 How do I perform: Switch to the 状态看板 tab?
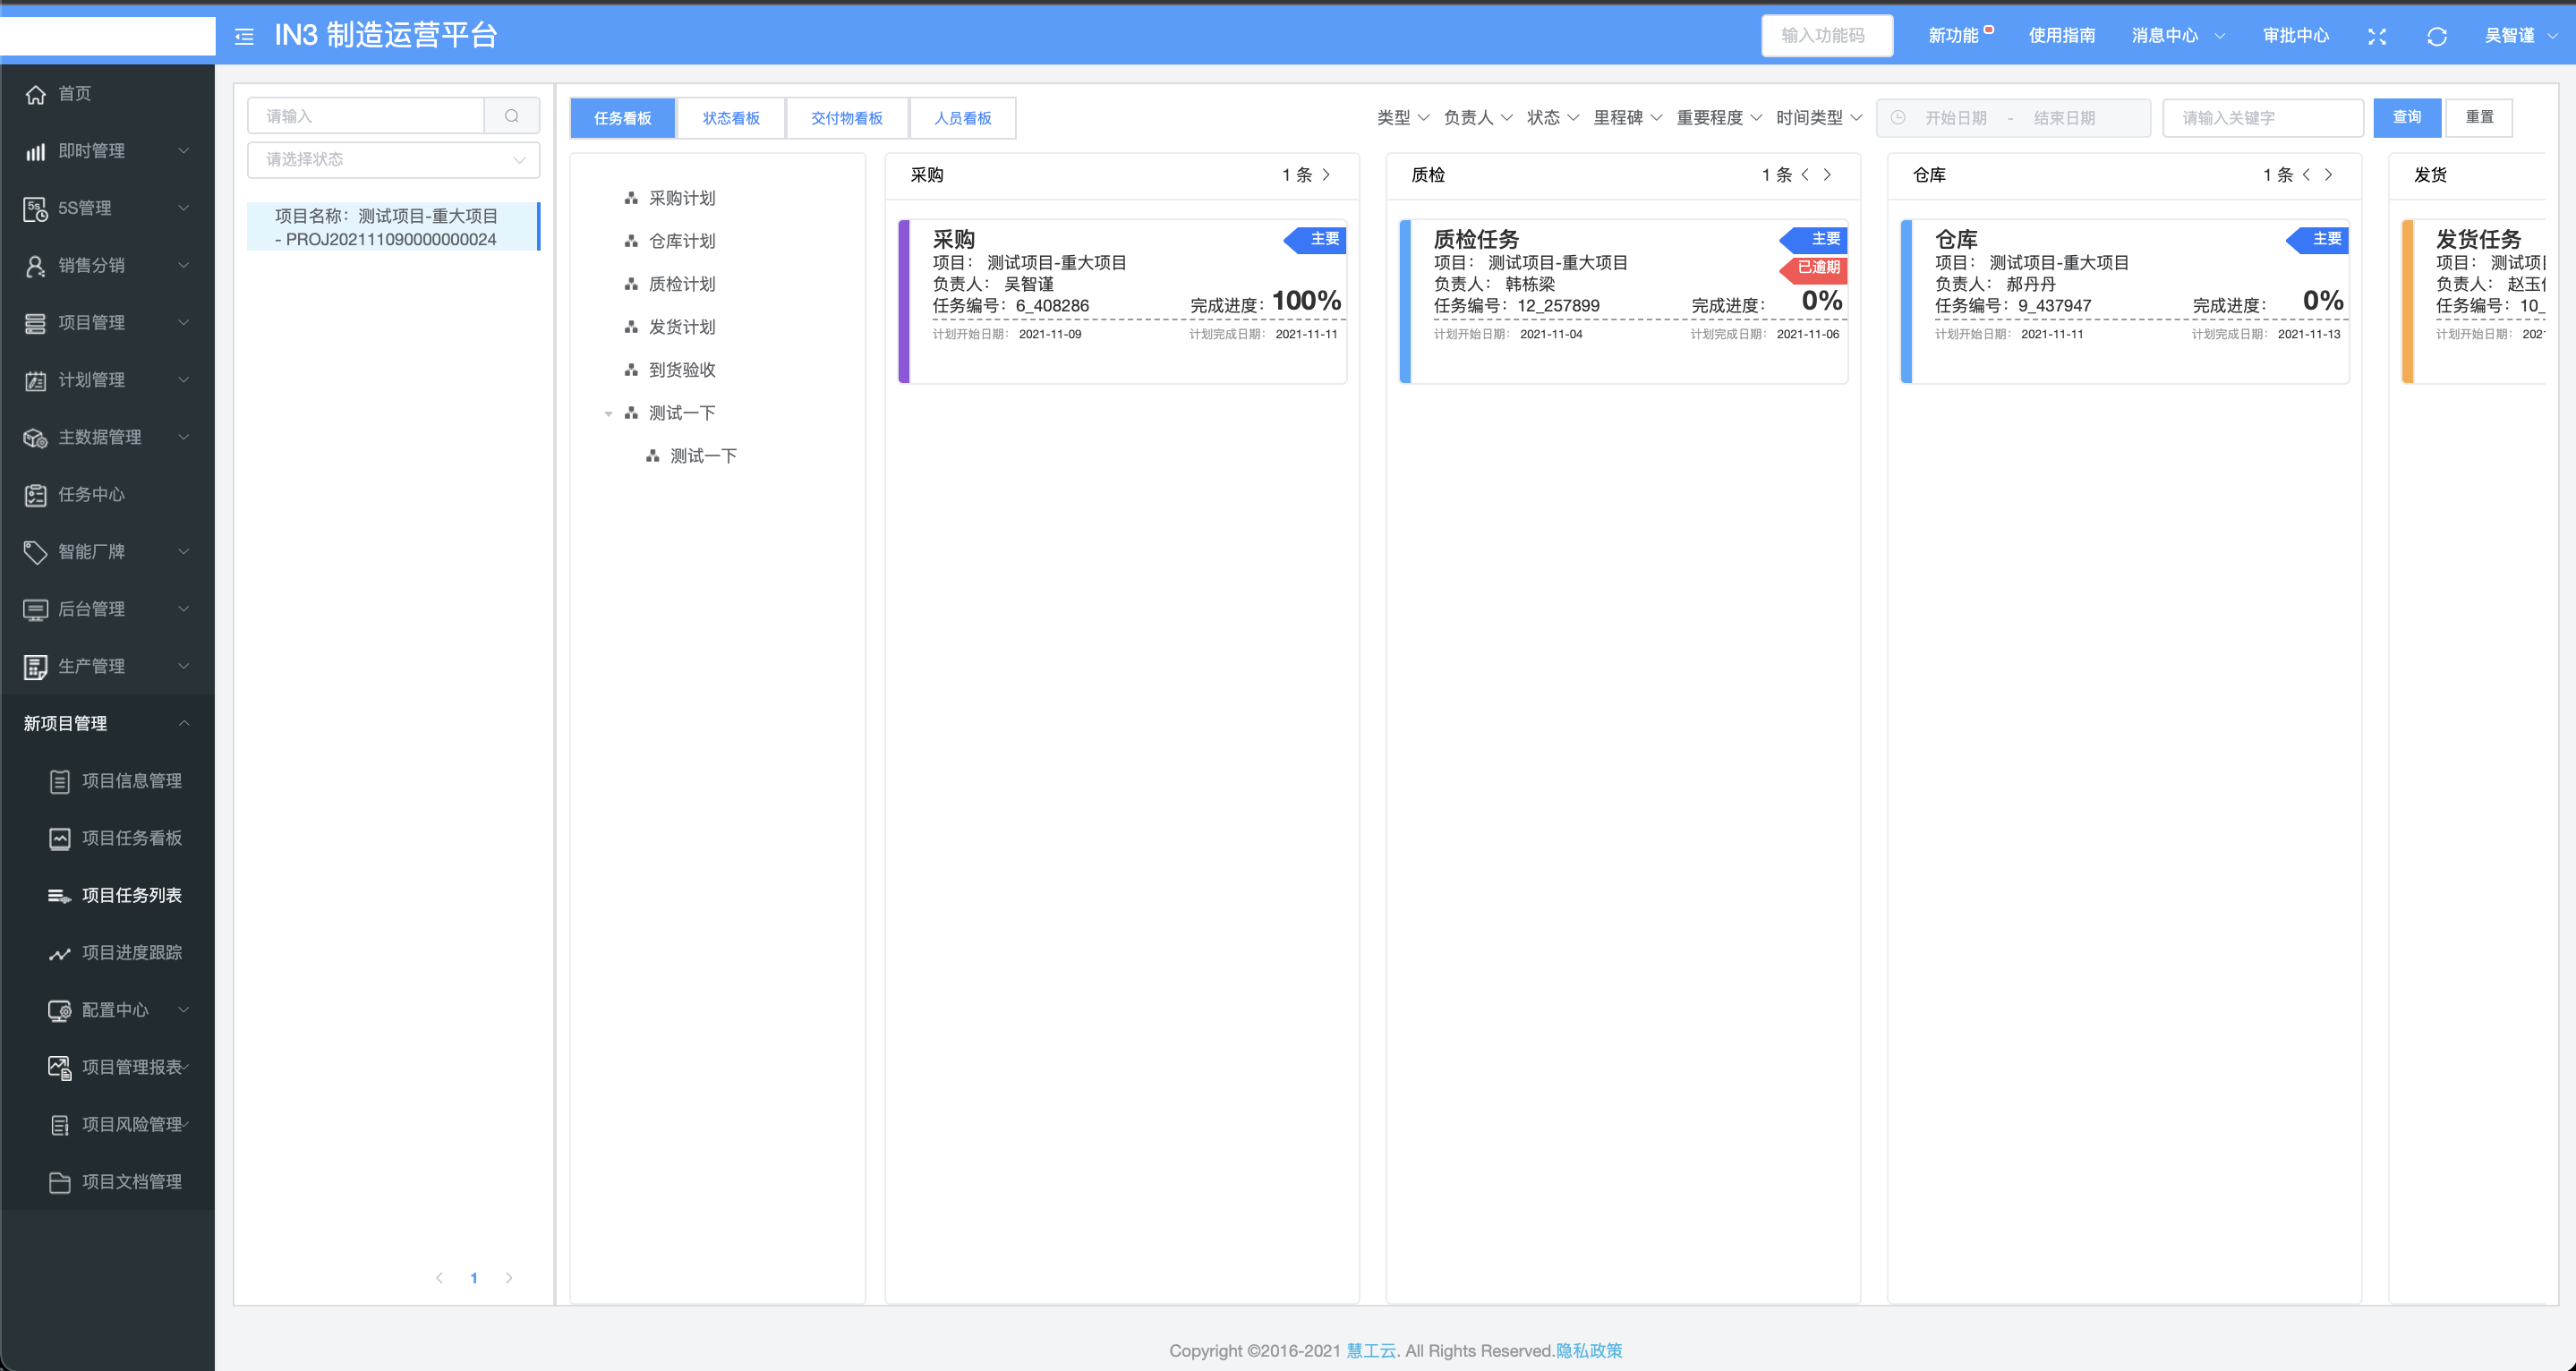click(731, 118)
